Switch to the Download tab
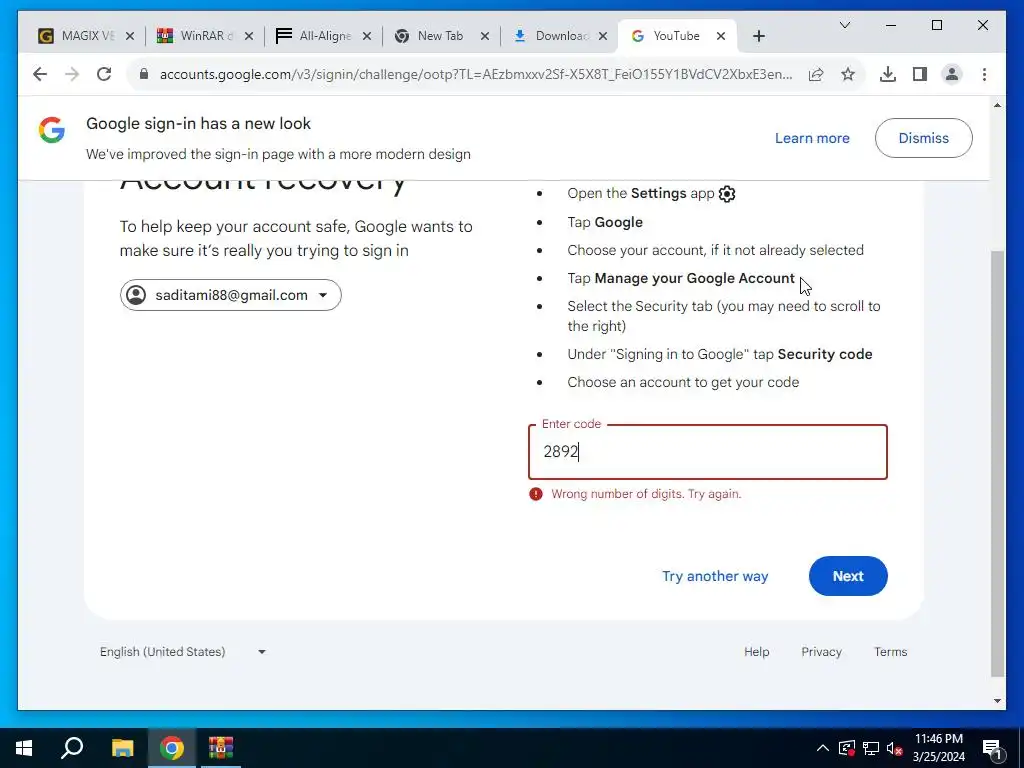The width and height of the screenshot is (1024, 768). (x=559, y=36)
